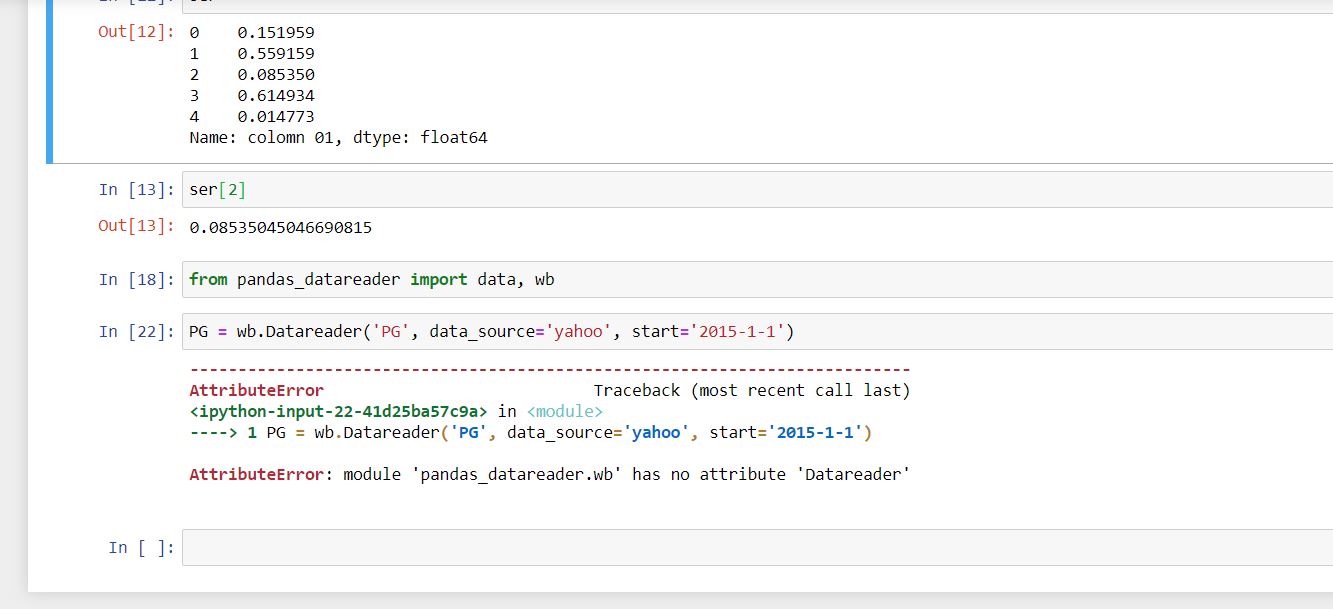The width and height of the screenshot is (1333, 609).
Task: Click the In [18] prompt label
Action: [137, 279]
